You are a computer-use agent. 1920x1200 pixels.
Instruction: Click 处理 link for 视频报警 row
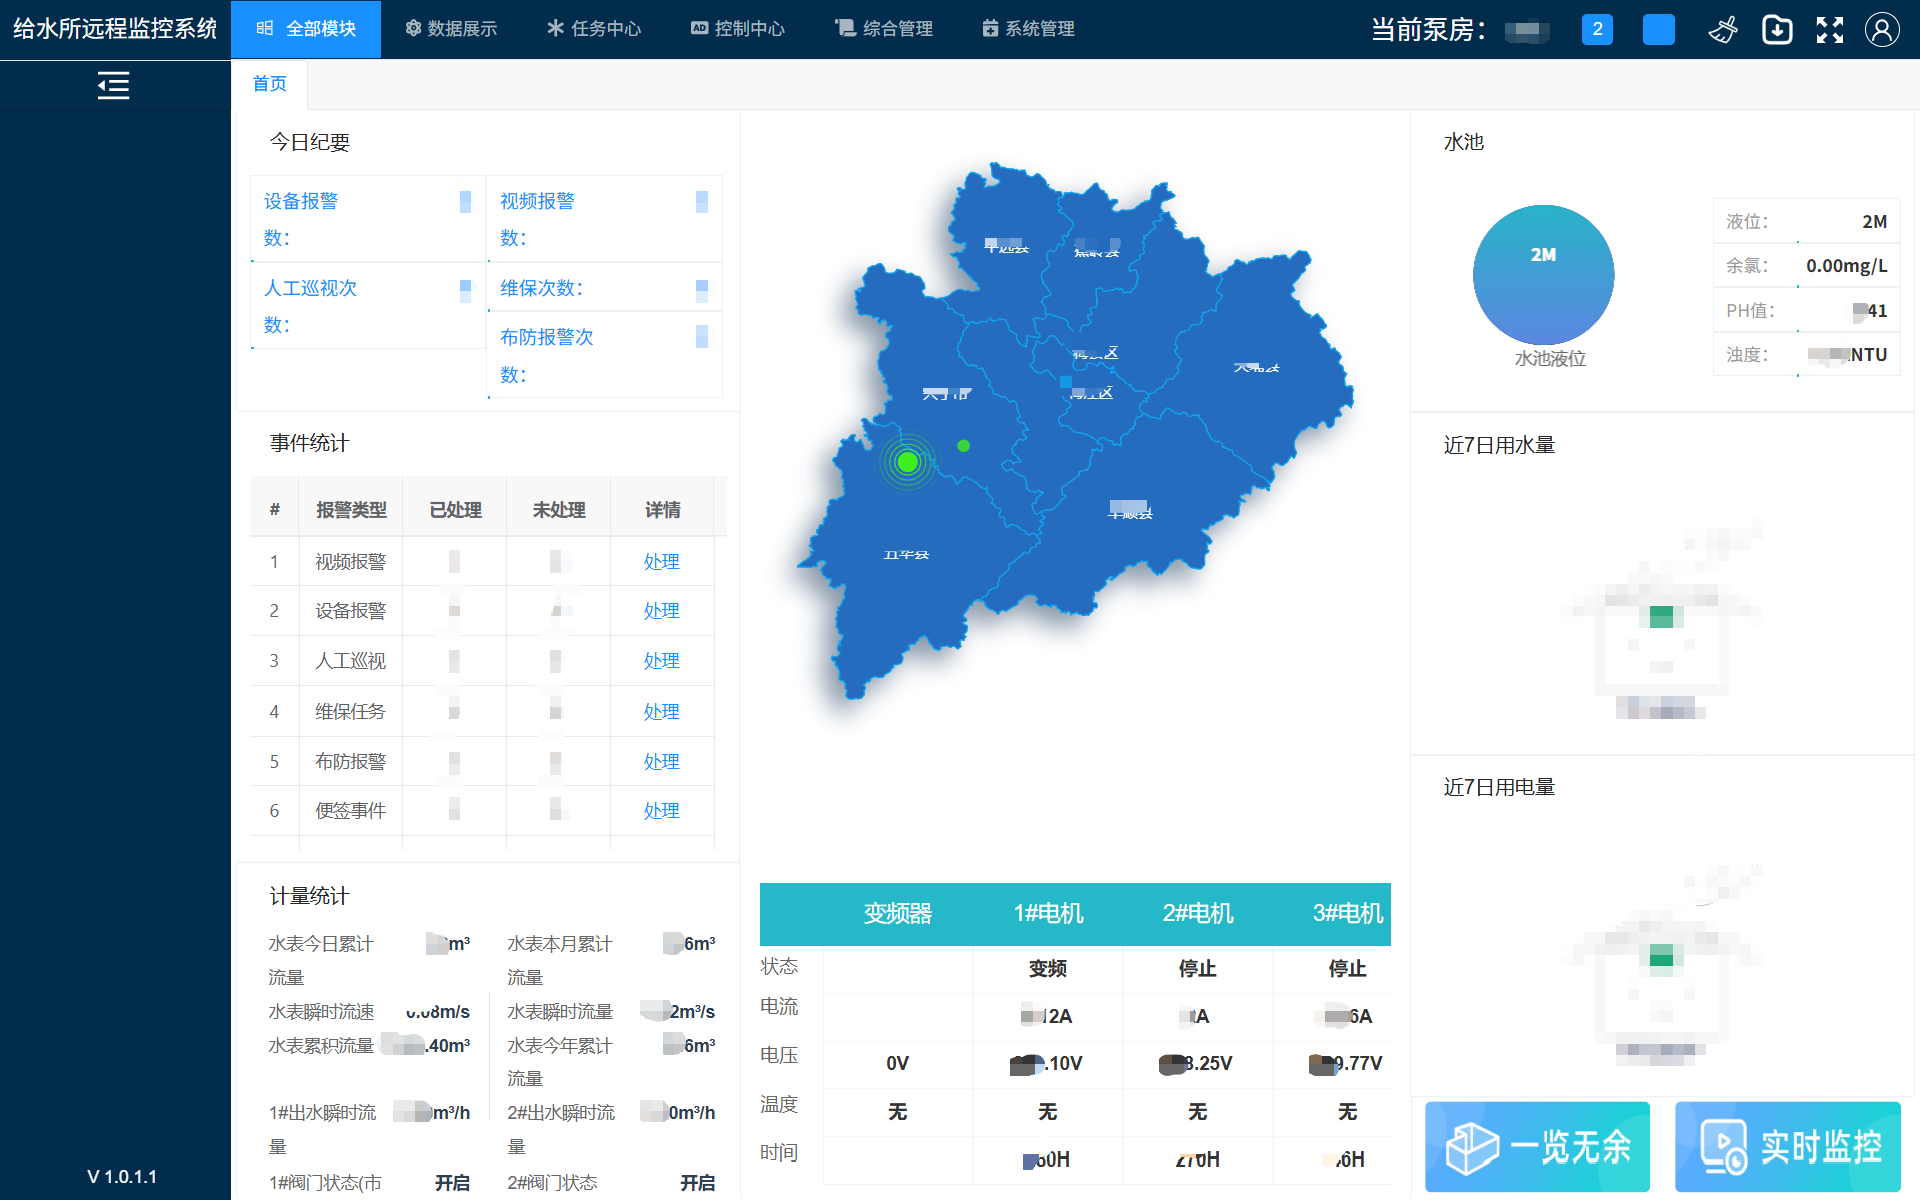[661, 562]
